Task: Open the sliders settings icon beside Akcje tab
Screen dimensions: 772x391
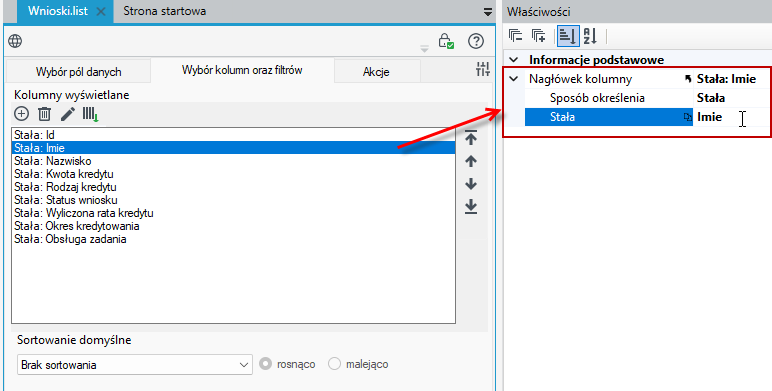Action: (483, 69)
